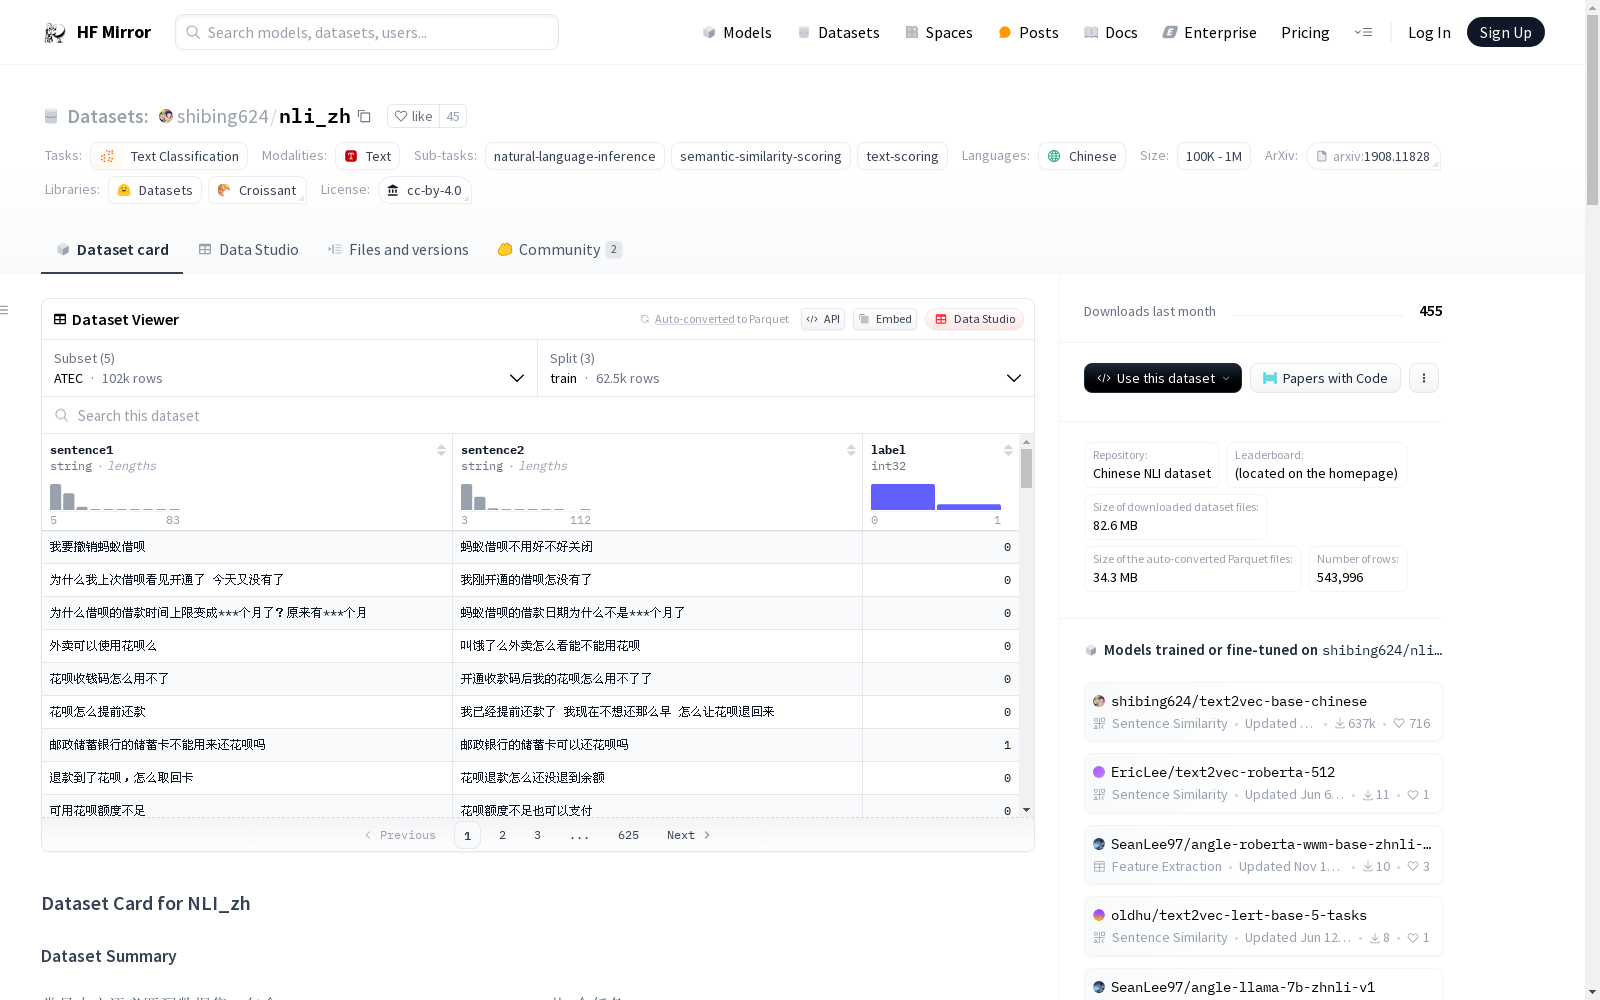Click the natural-language-inference tag
The width and height of the screenshot is (1600, 1000).
coord(575,156)
